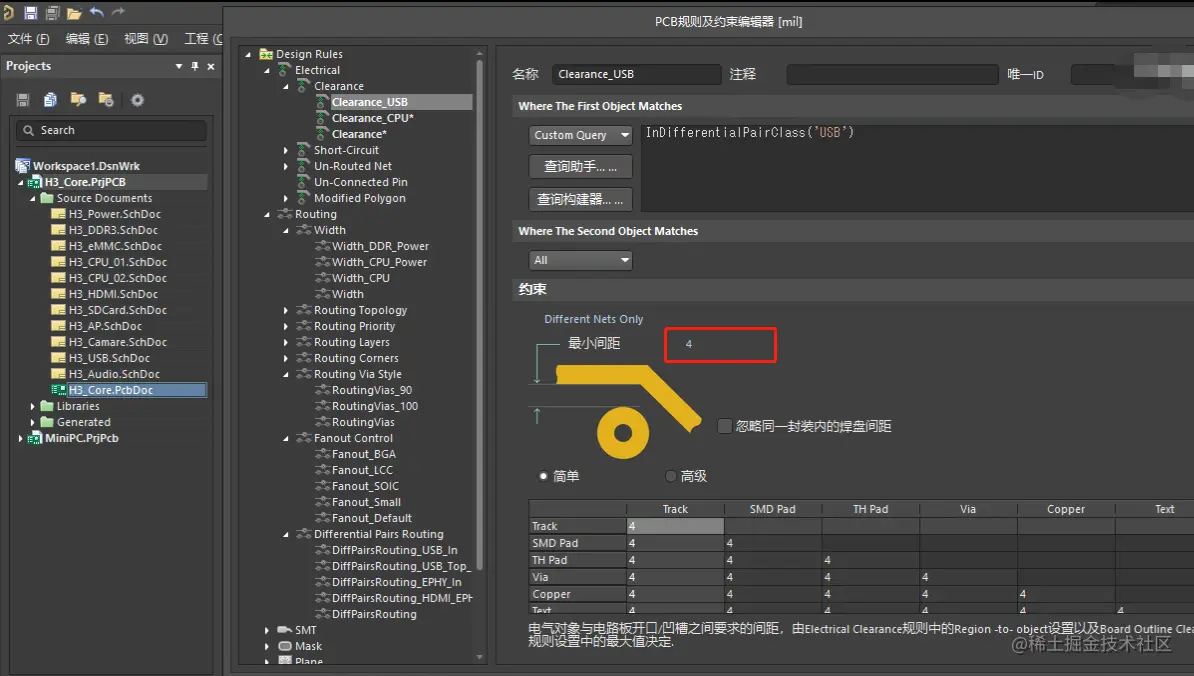The height and width of the screenshot is (676, 1194).
Task: Expand the Generated folder
Action: point(33,422)
